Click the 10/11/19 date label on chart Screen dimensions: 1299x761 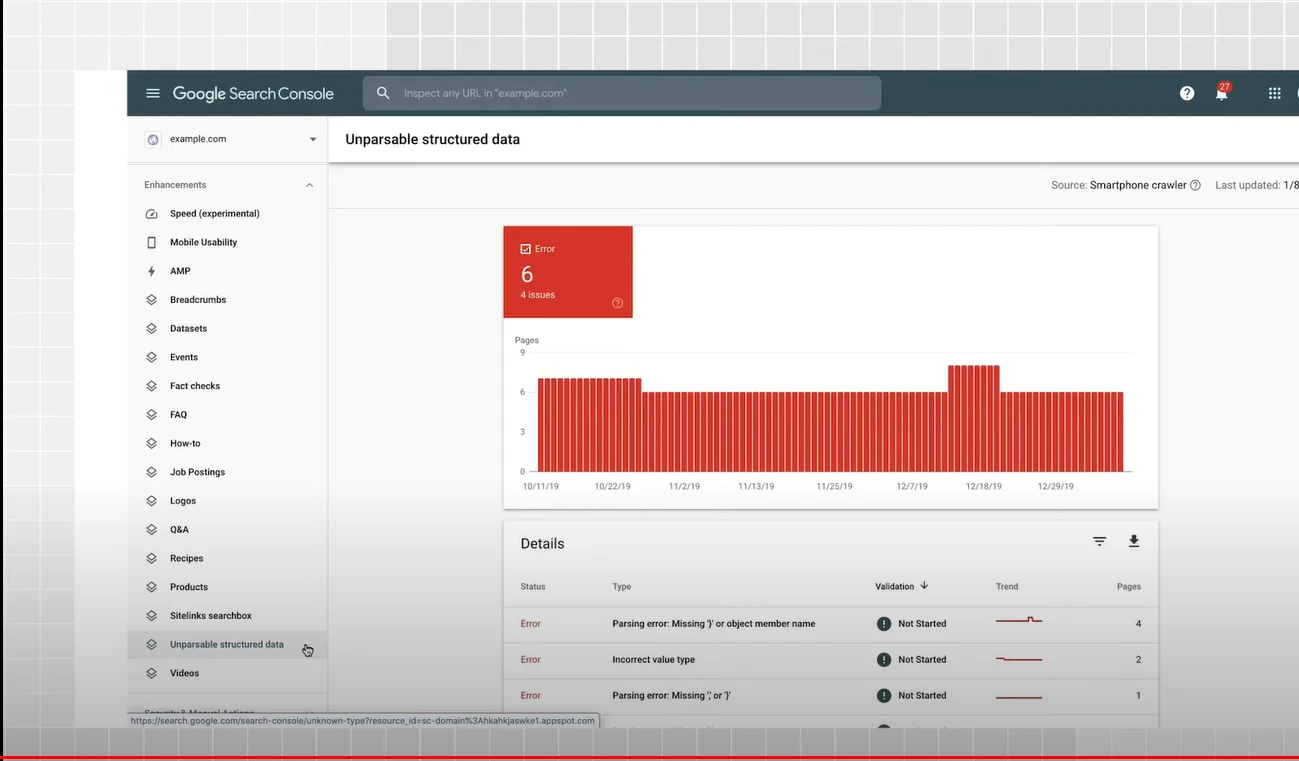click(x=541, y=486)
